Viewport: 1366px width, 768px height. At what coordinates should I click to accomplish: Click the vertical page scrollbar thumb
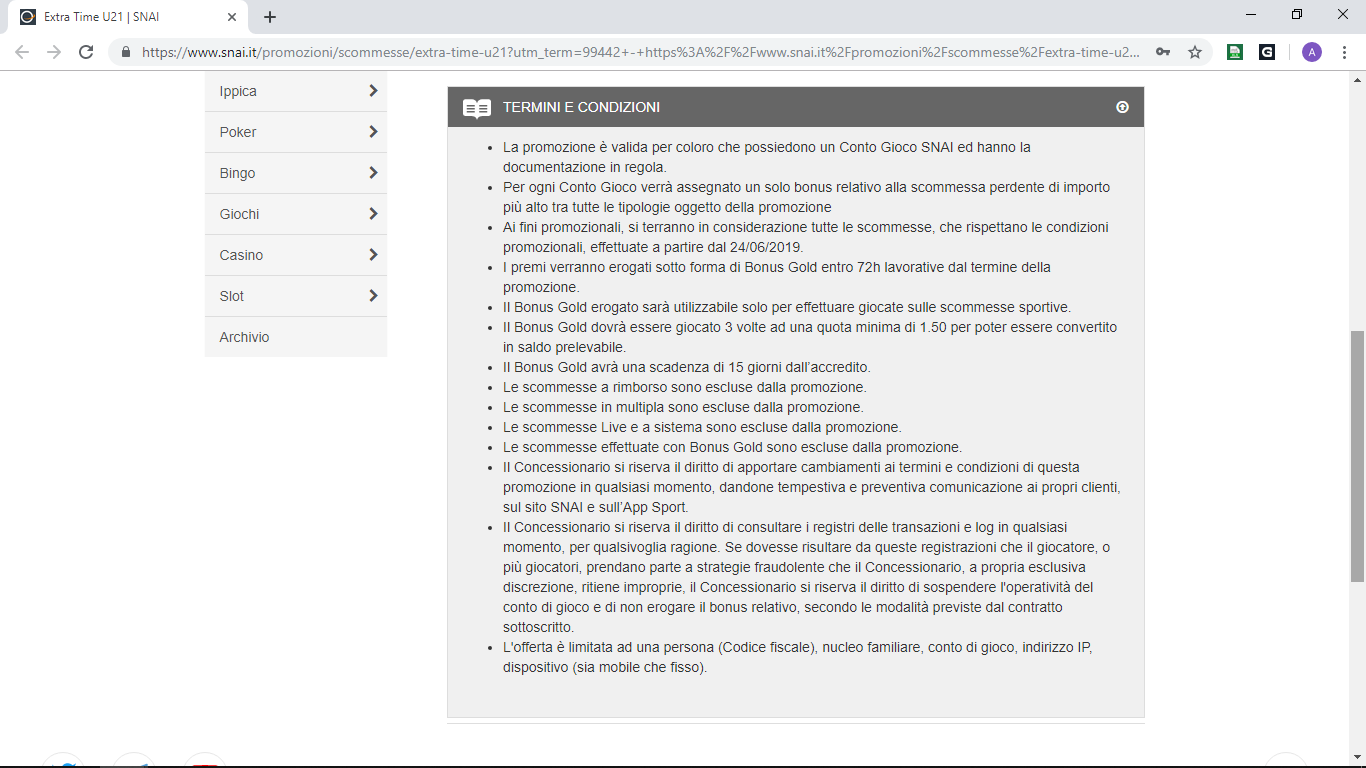click(1357, 456)
